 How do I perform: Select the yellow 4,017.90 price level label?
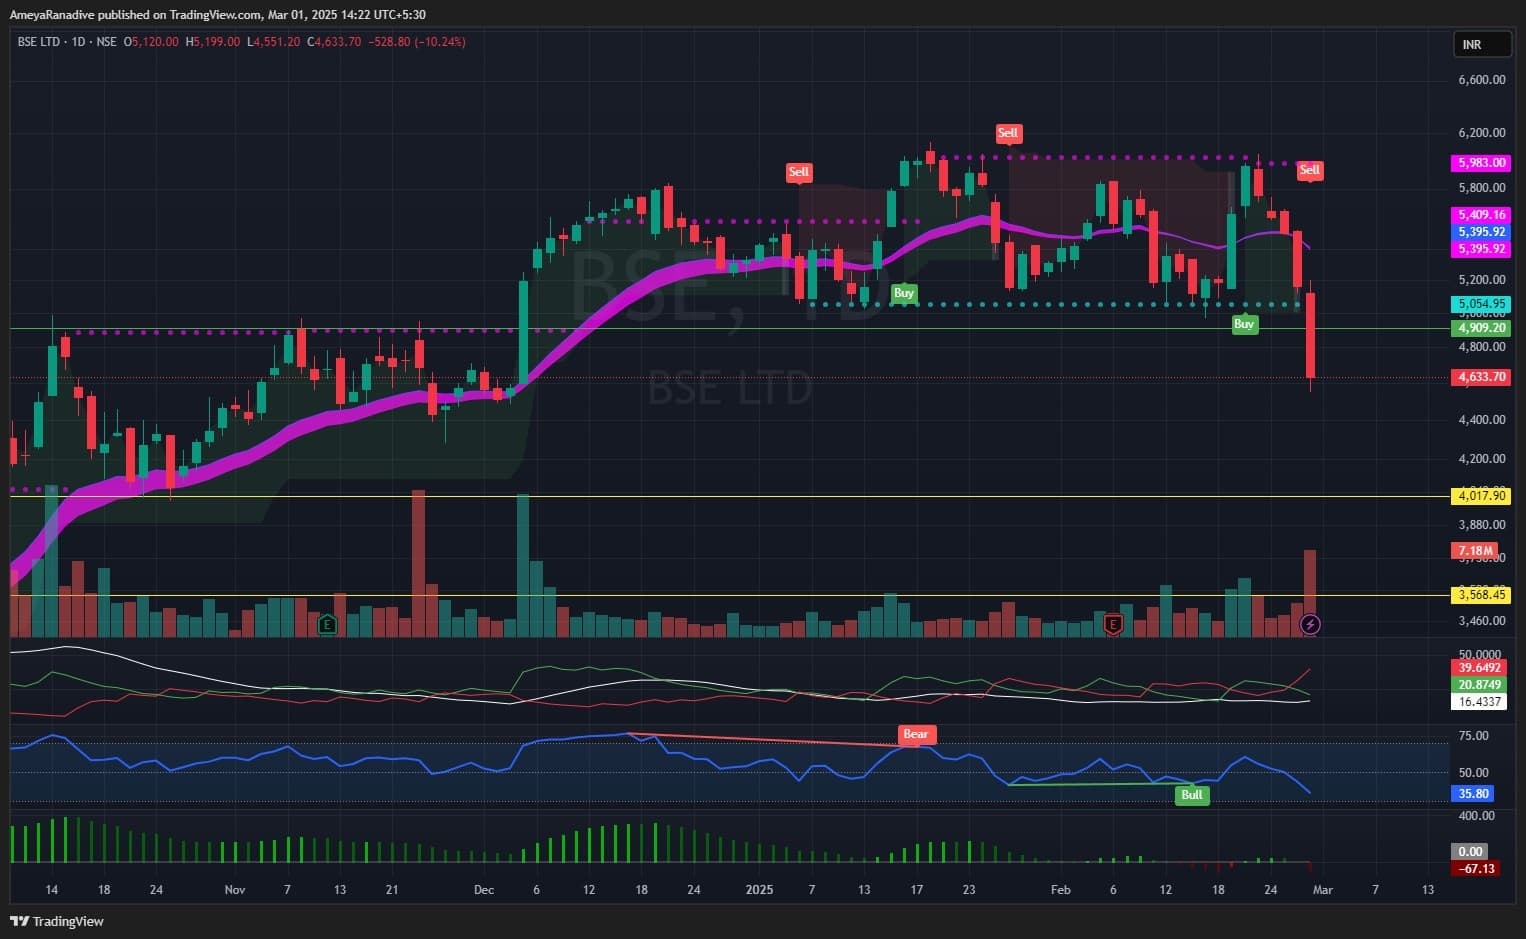(x=1481, y=496)
